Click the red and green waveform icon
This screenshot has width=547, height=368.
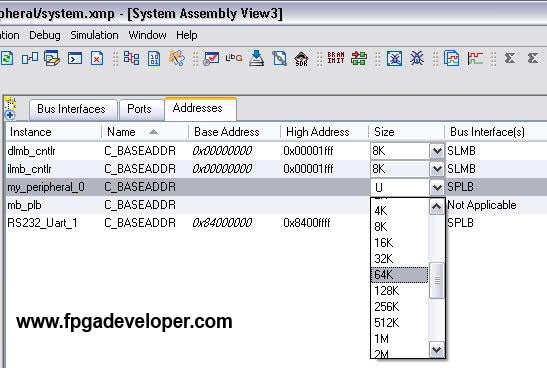click(475, 58)
